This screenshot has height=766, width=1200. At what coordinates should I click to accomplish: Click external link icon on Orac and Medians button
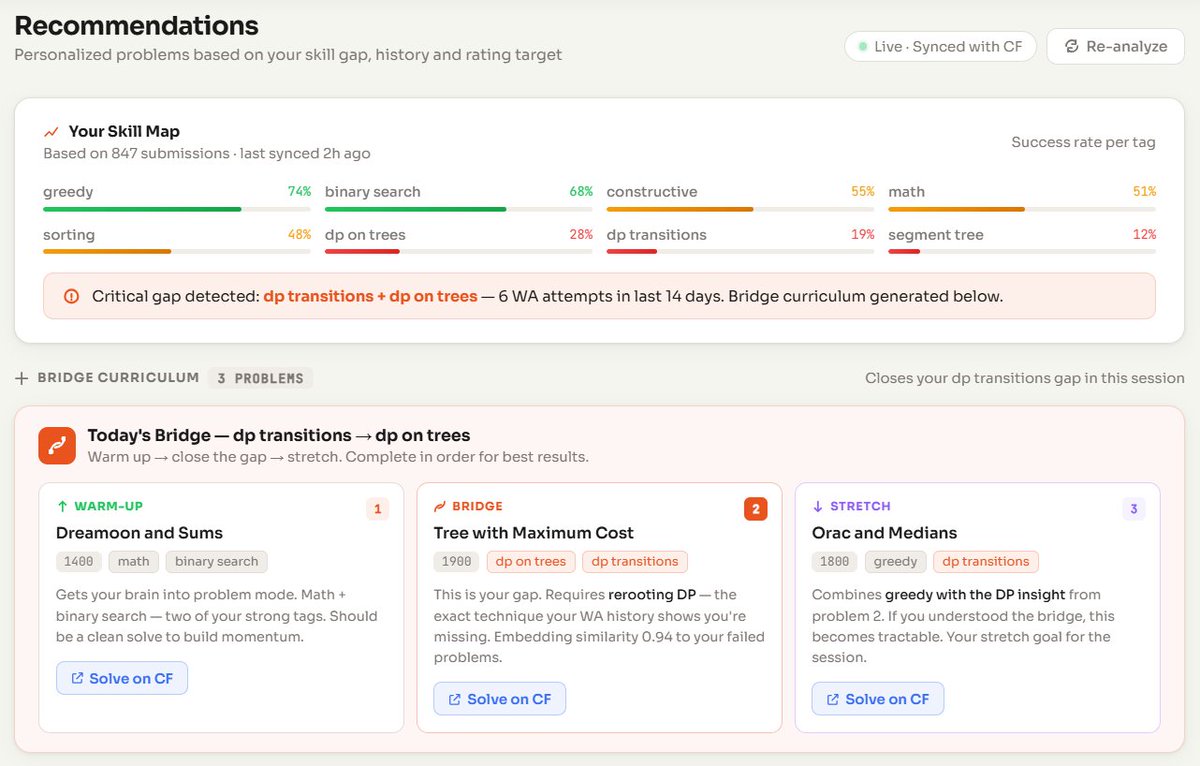click(x=833, y=699)
